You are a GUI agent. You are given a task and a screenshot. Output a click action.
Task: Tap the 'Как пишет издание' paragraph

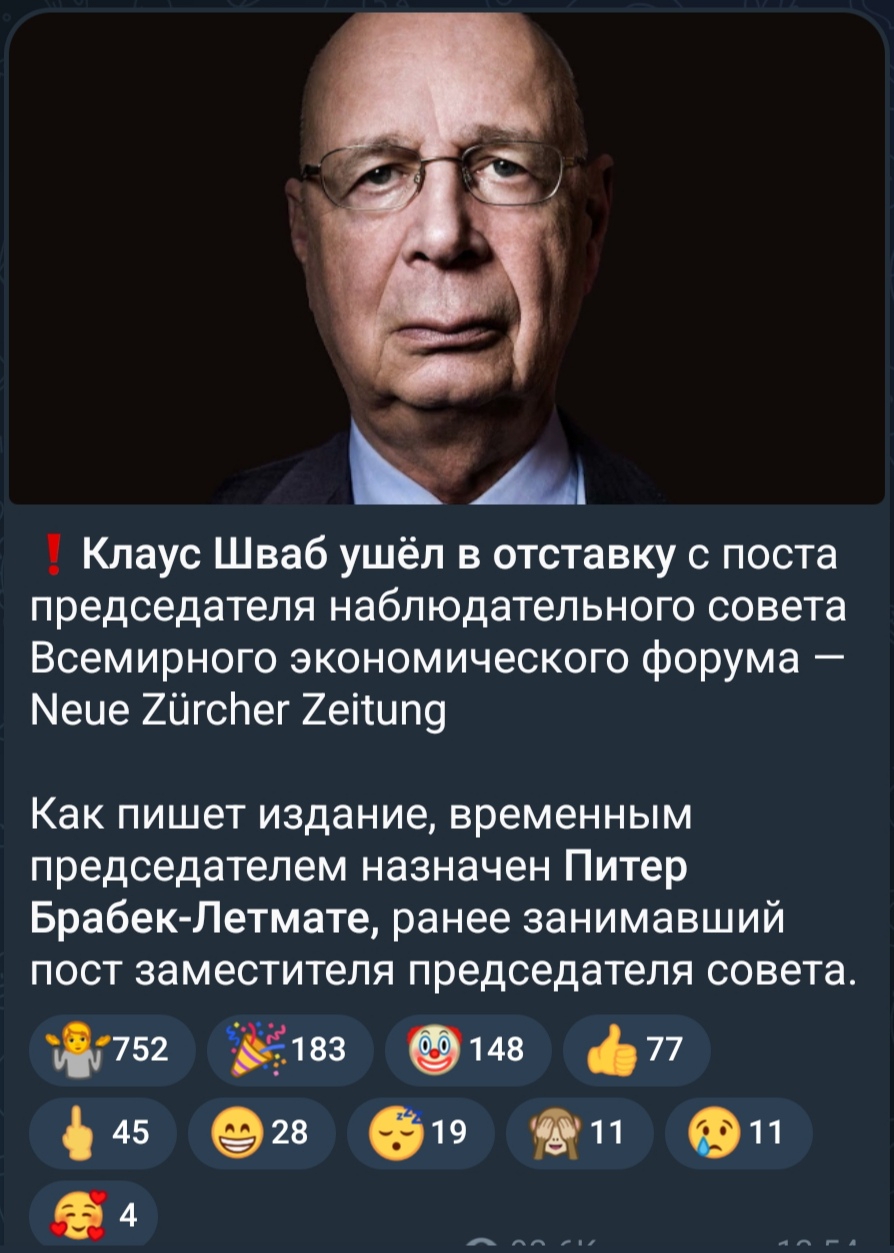coord(445,892)
